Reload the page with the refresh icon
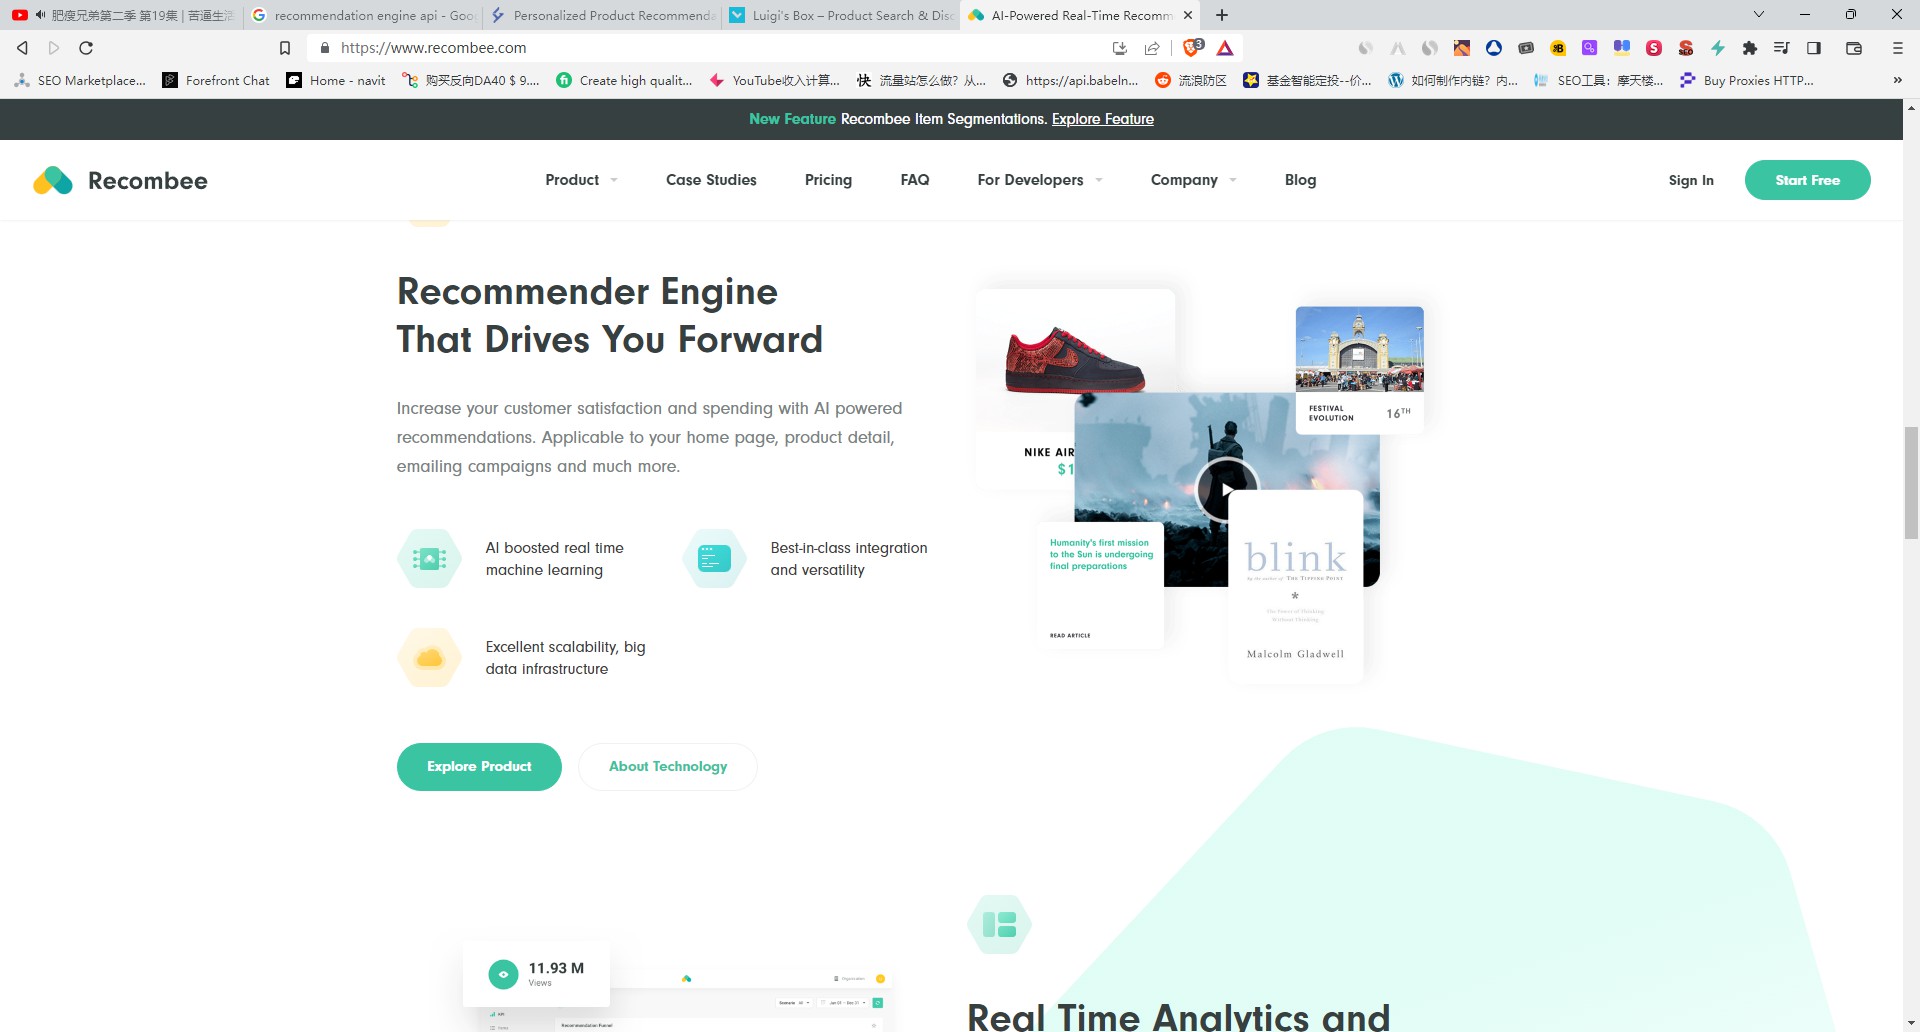Screen dimensions: 1920x1032 point(86,48)
